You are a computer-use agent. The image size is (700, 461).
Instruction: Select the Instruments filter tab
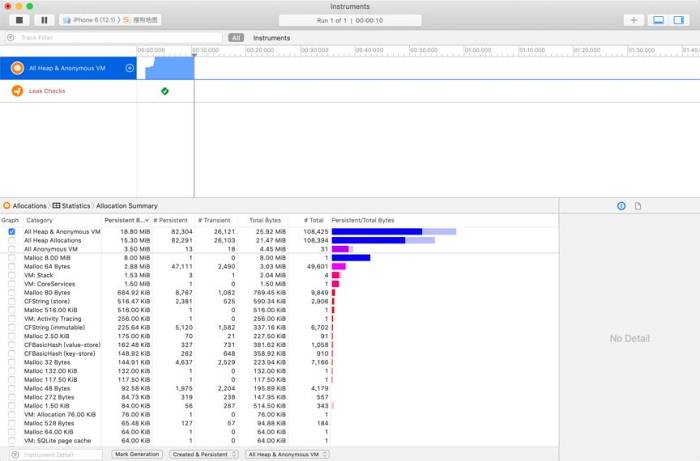coord(271,38)
